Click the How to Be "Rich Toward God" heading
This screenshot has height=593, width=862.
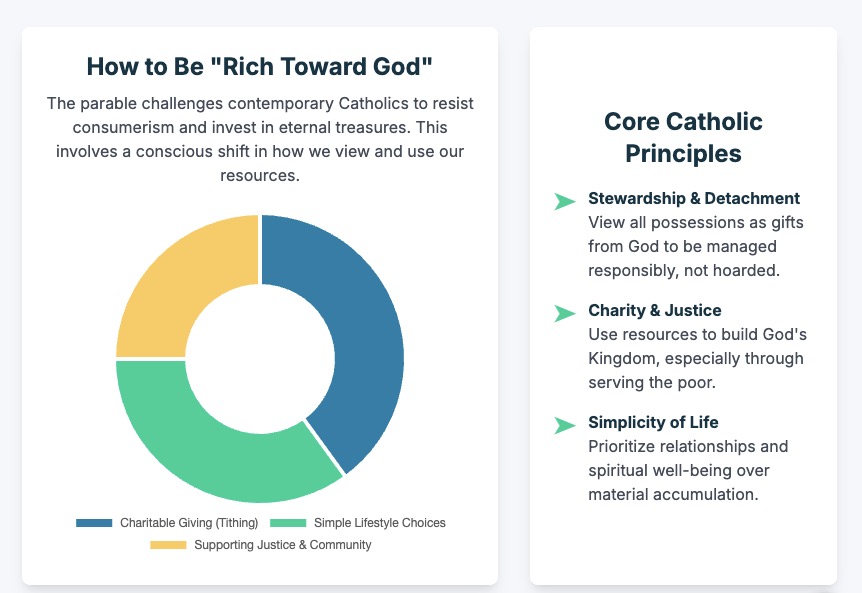coord(260,67)
